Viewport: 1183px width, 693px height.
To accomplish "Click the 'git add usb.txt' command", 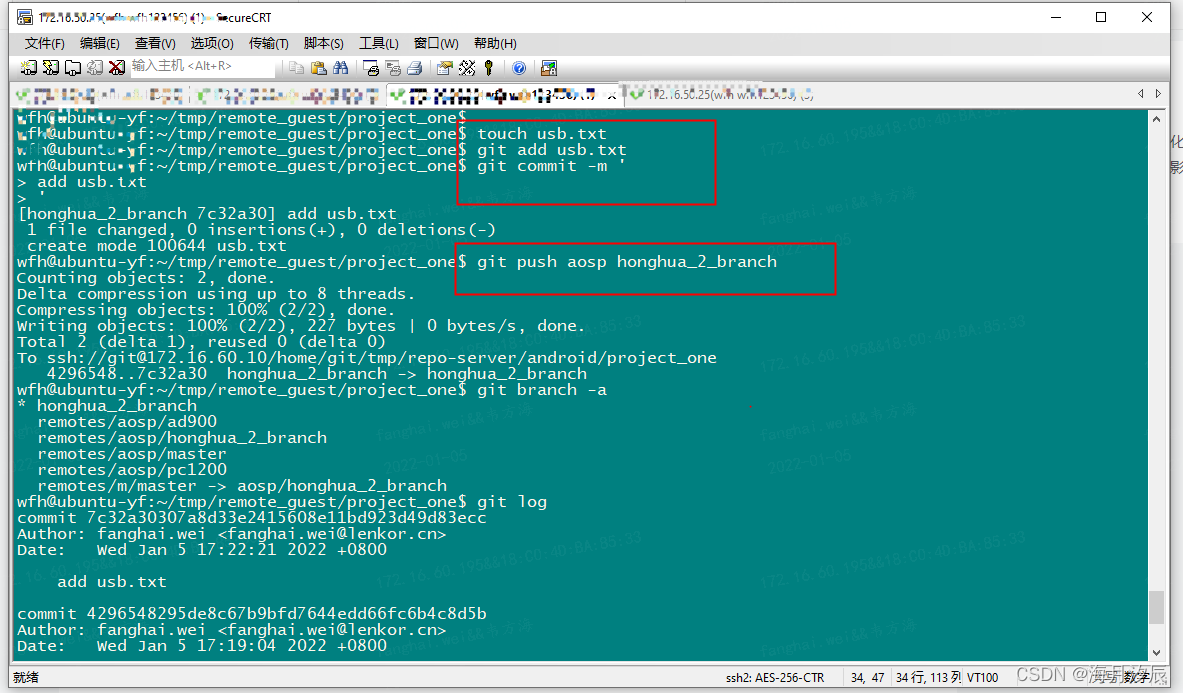I will [552, 149].
